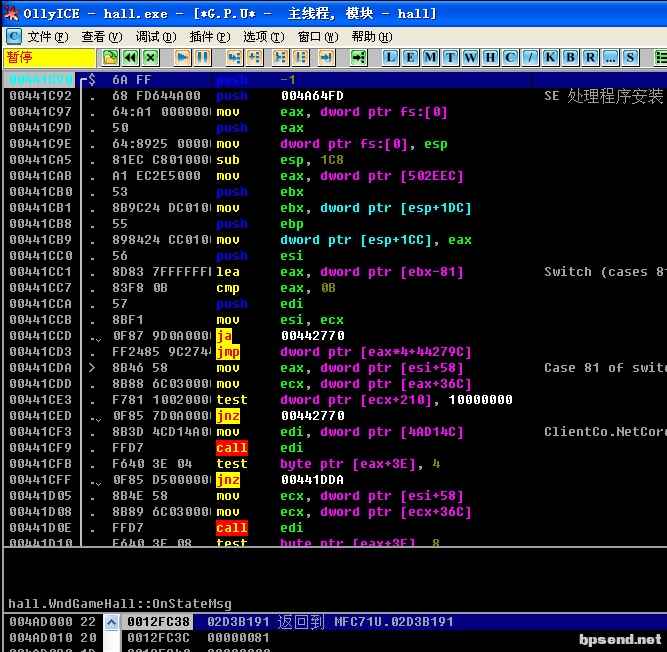
Task: Select the test byte ptr row 00441CFB
Action: 335,464
